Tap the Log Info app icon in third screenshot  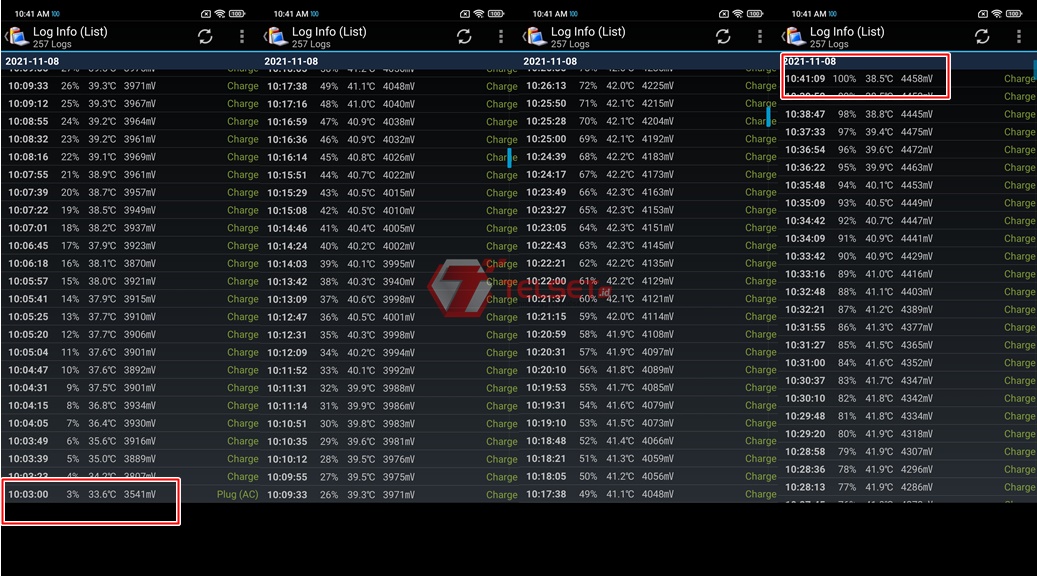[536, 37]
